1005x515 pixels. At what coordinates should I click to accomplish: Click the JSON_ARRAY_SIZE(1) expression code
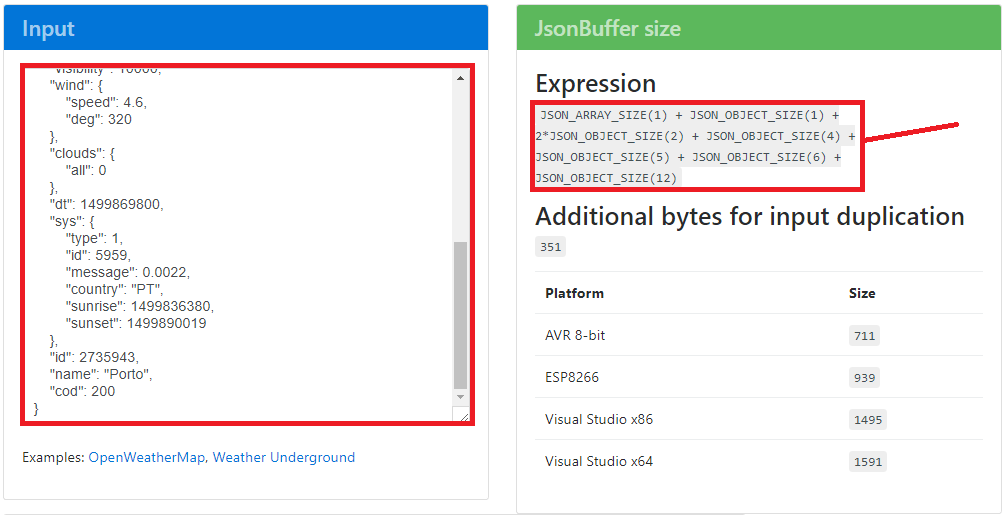point(603,115)
